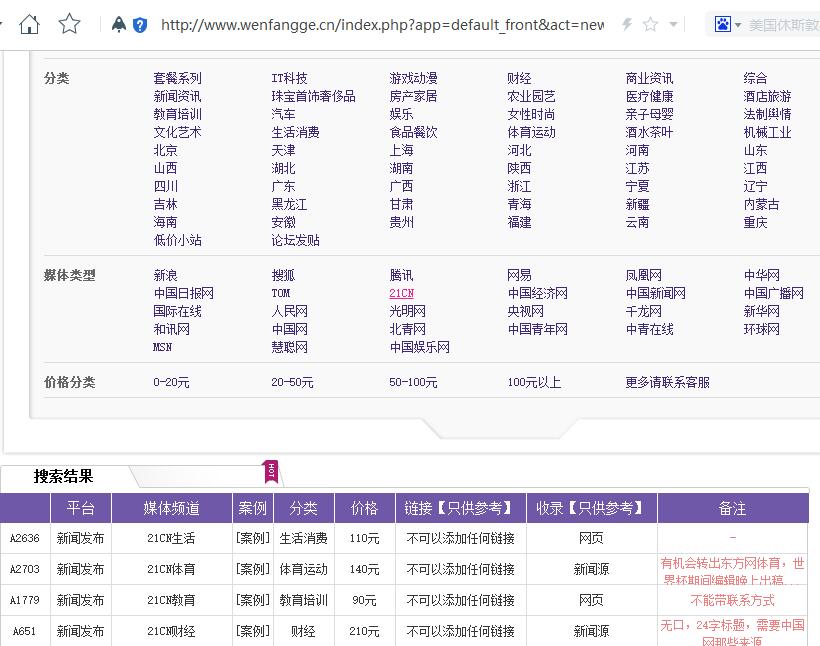Select the 医疗健康 category
The image size is (820, 646).
pyautogui.click(x=650, y=96)
